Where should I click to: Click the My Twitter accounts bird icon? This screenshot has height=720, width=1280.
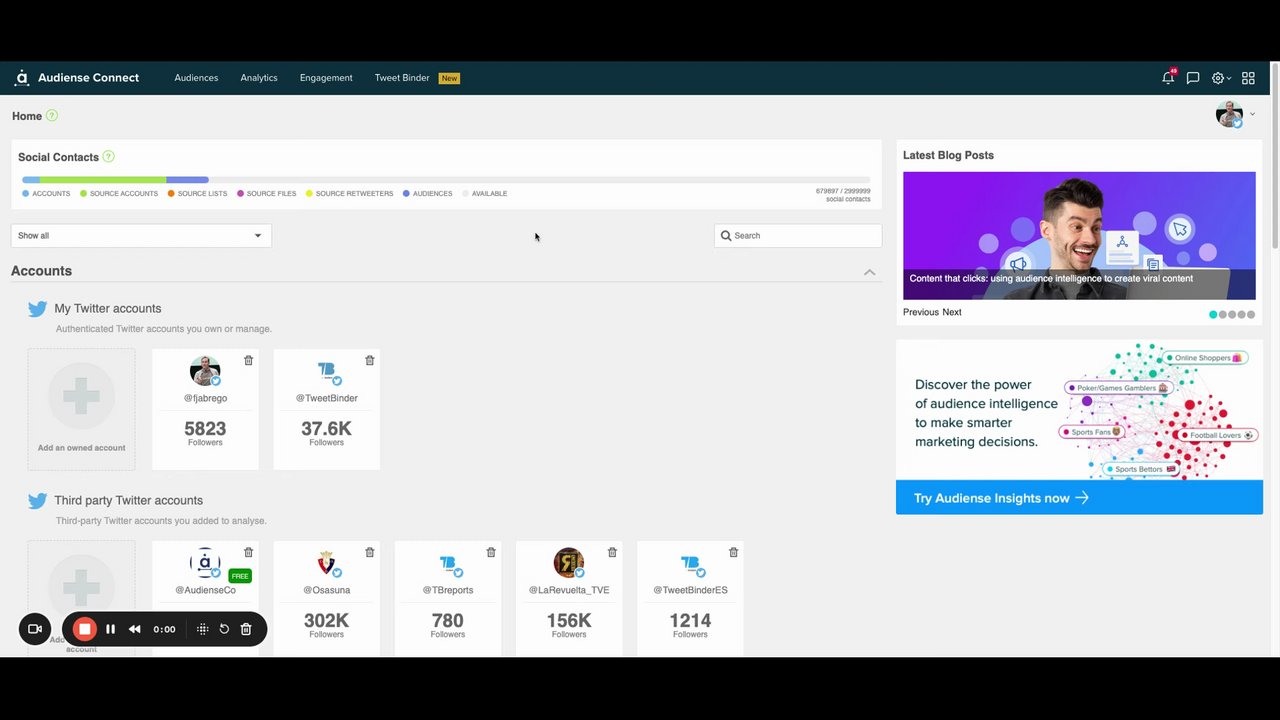38,309
